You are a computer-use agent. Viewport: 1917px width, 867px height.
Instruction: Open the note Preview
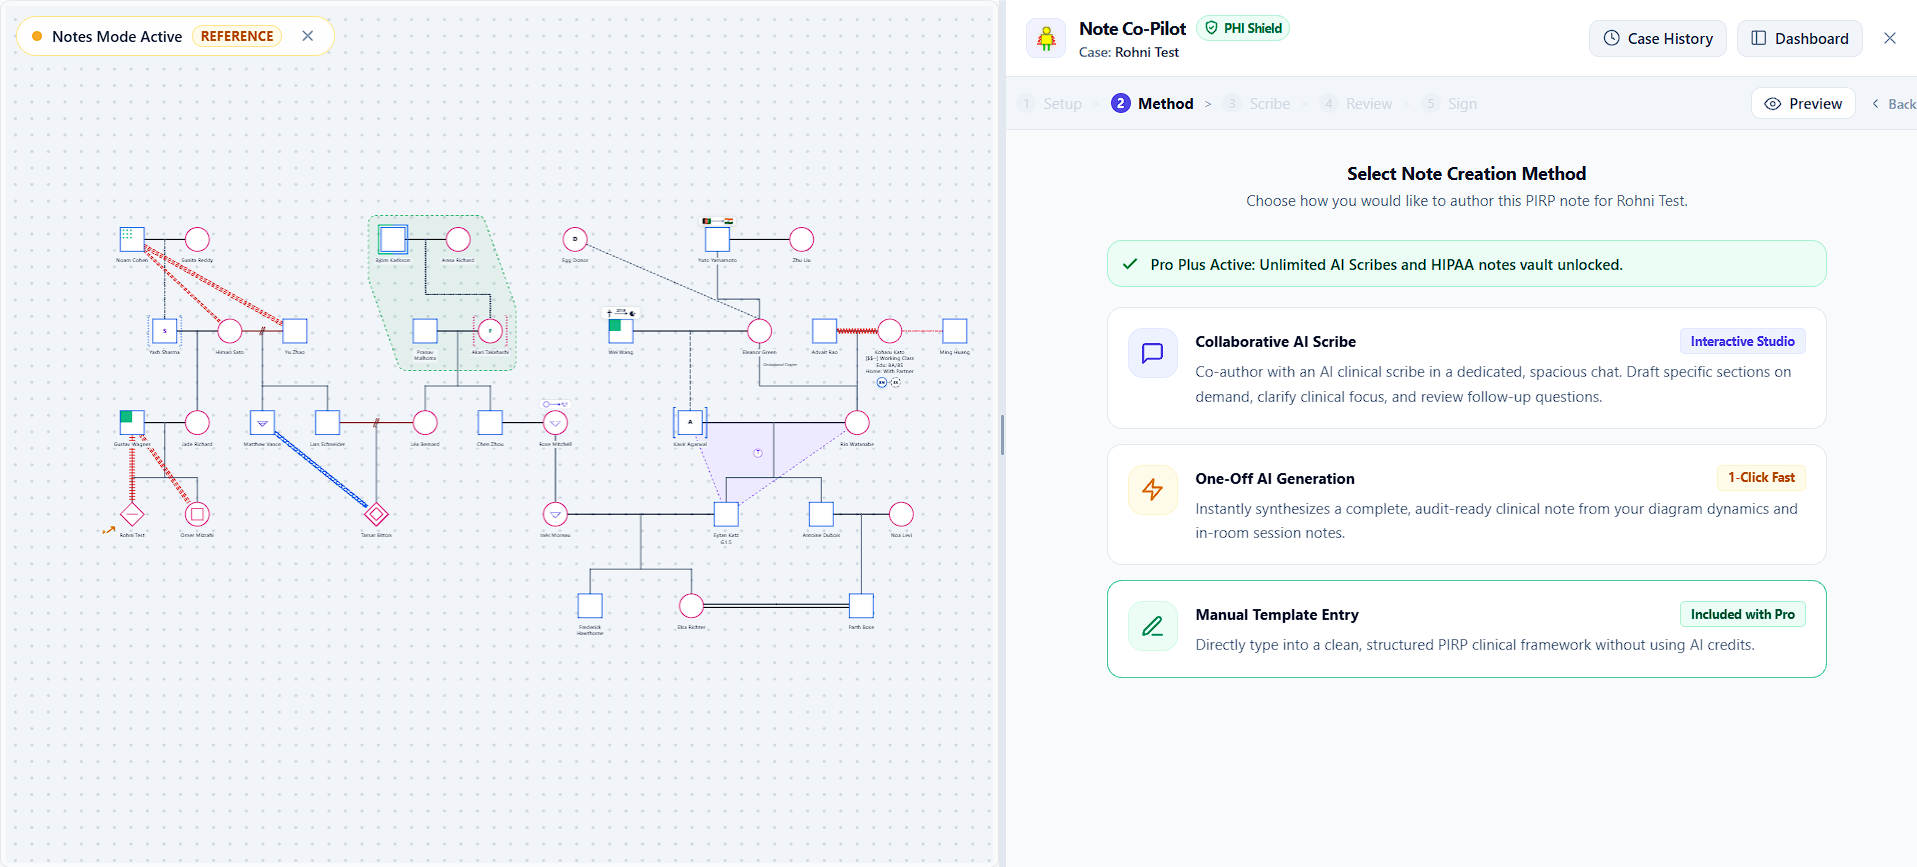1803,103
